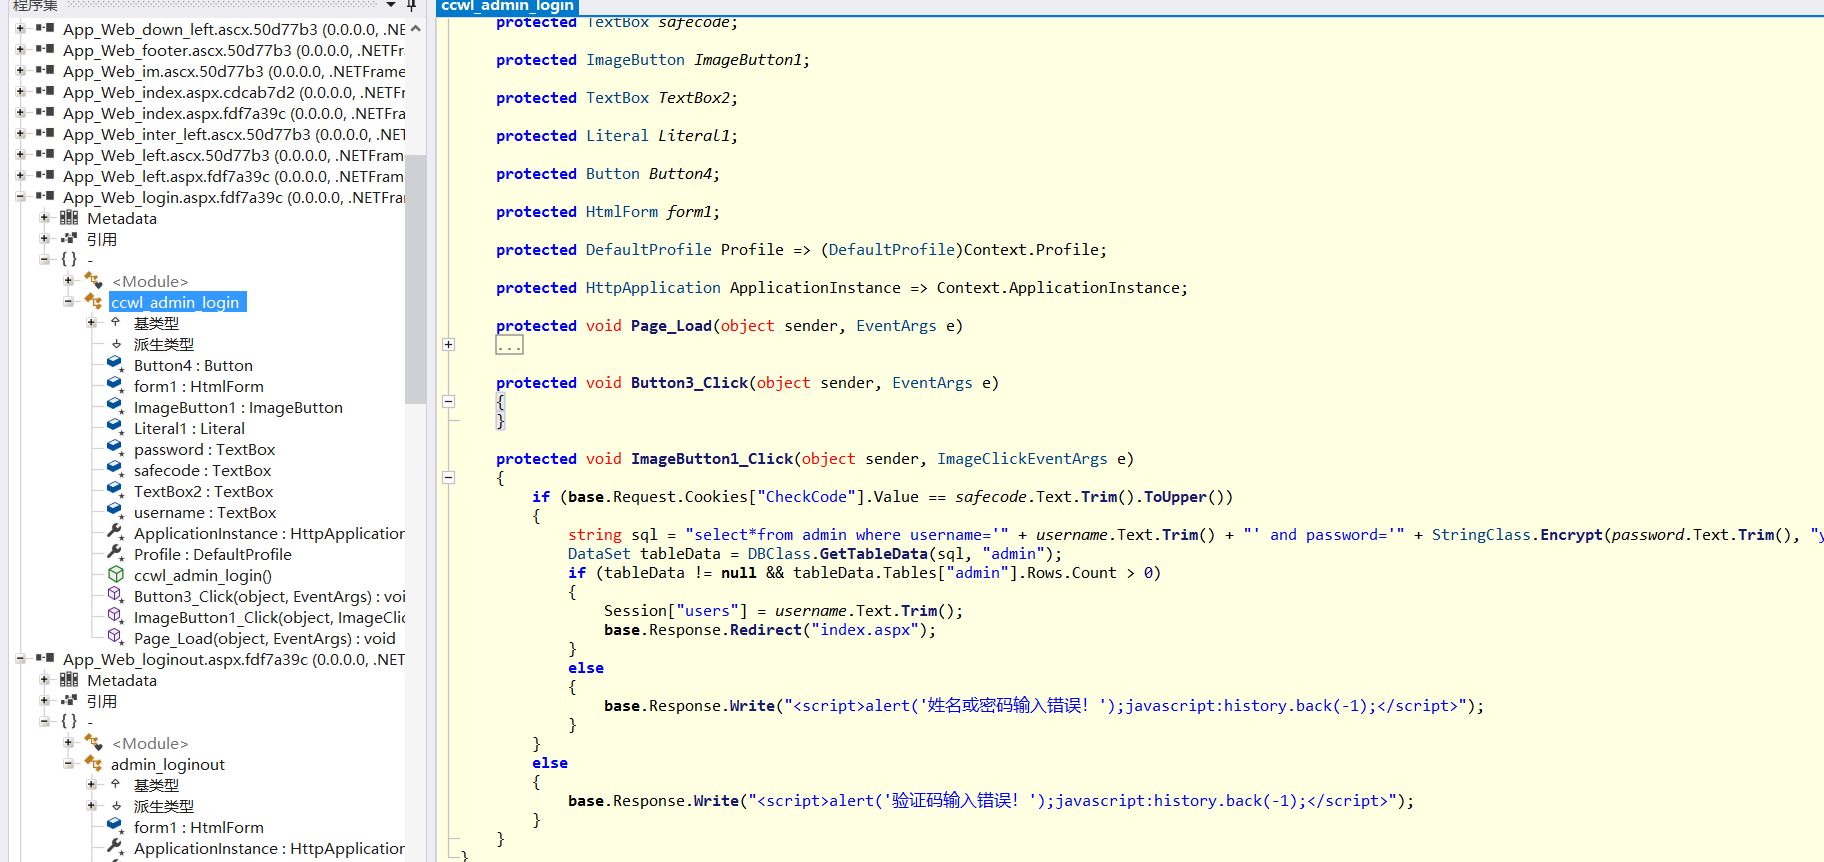Click Button4 field icon
Screen dimensions: 1824x862
click(x=115, y=364)
